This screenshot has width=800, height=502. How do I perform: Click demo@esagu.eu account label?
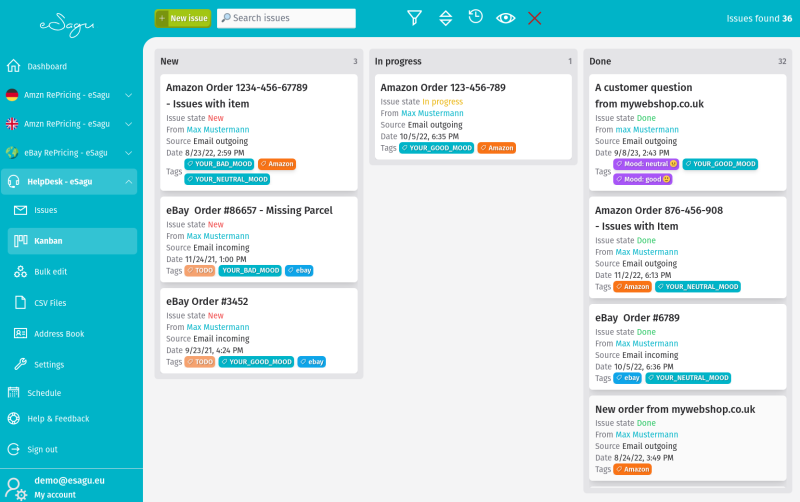click(69, 481)
